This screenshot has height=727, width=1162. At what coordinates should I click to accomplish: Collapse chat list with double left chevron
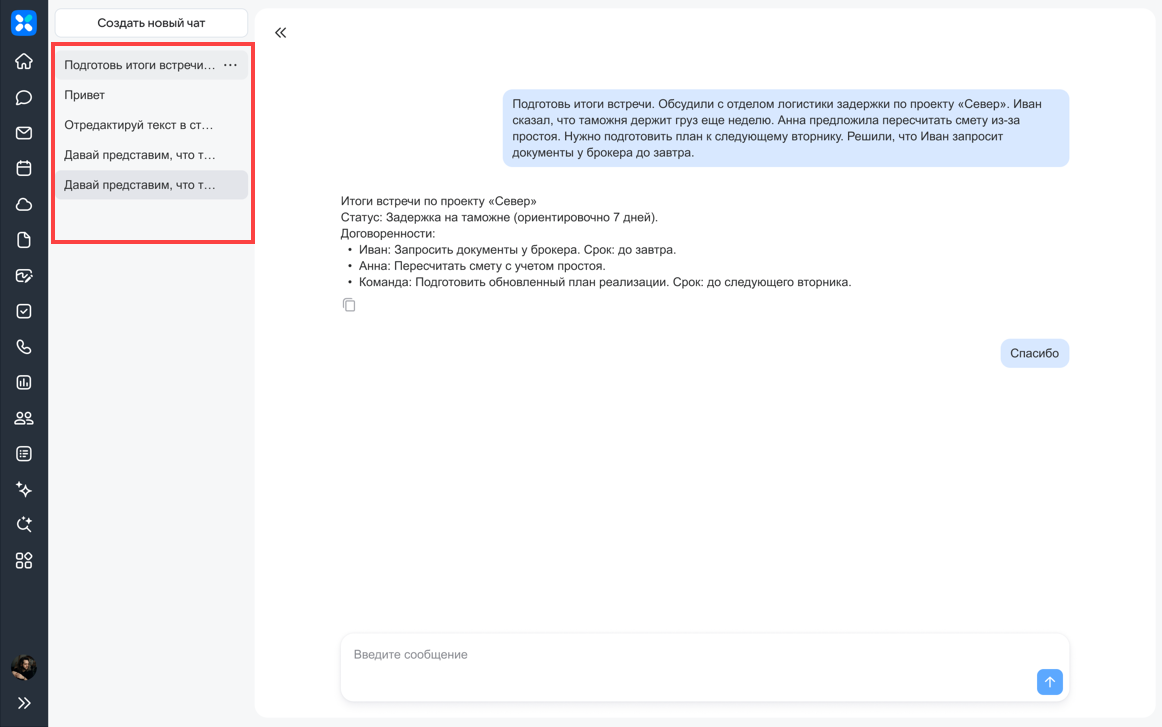click(280, 33)
